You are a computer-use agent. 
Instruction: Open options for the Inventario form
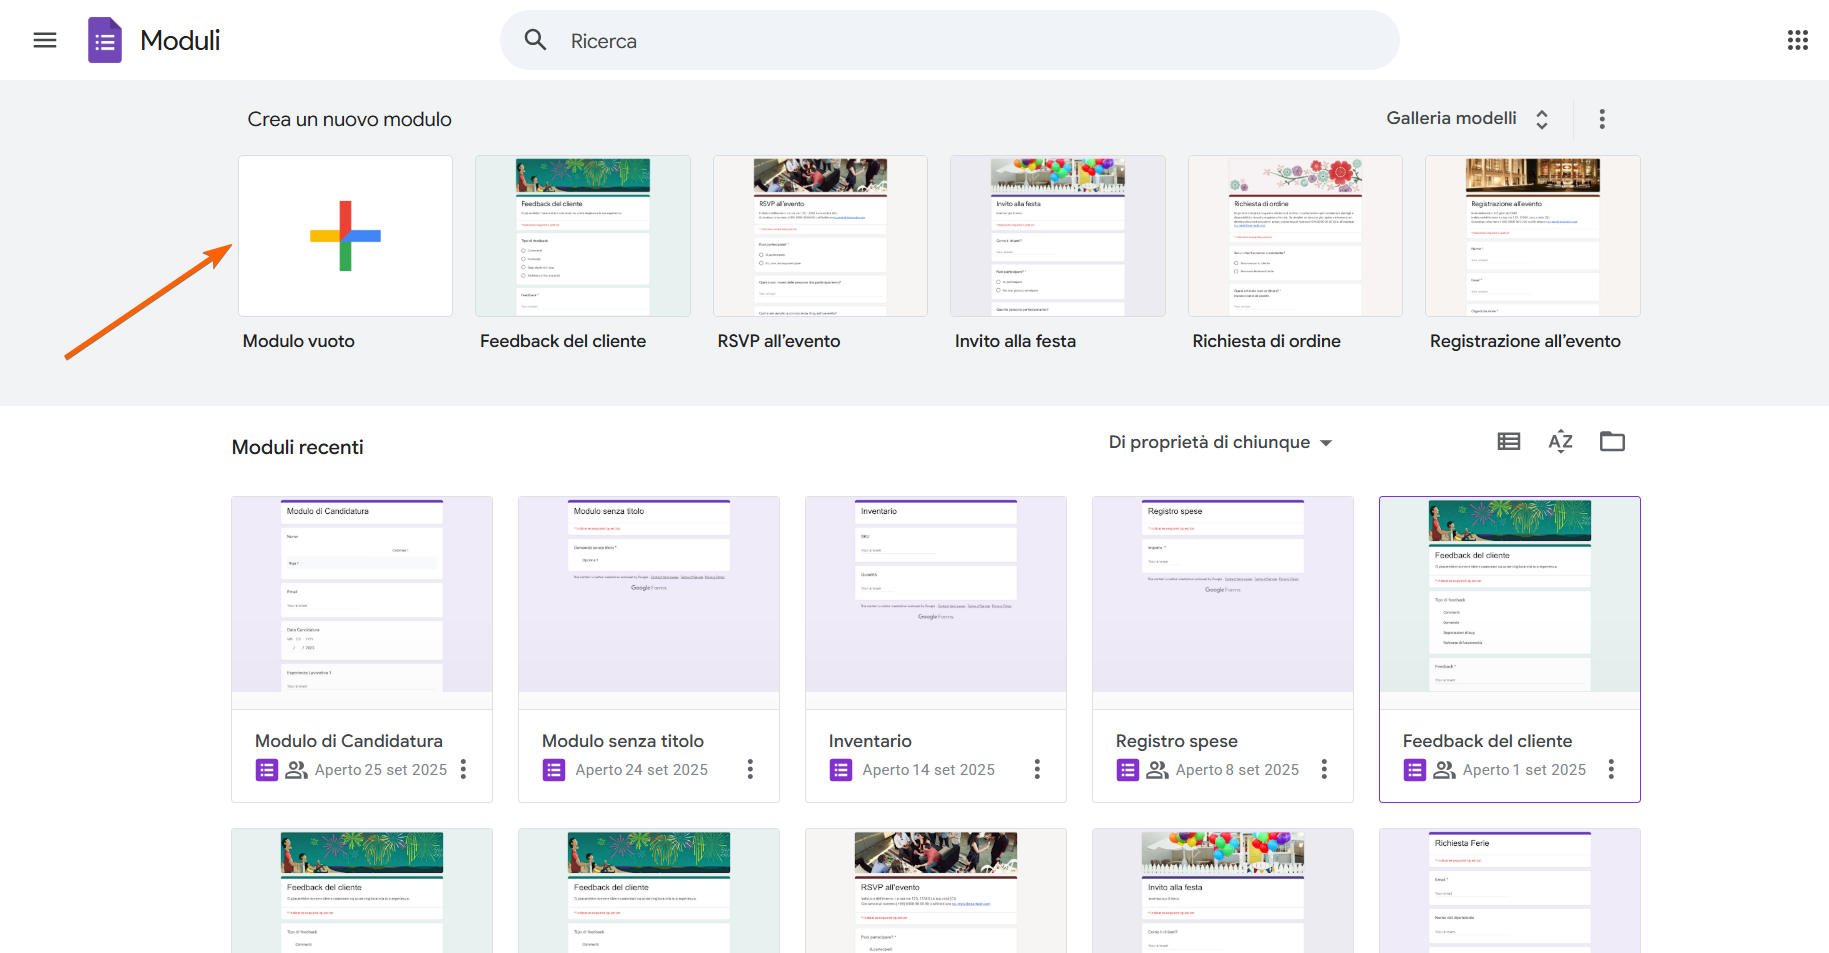[1037, 769]
